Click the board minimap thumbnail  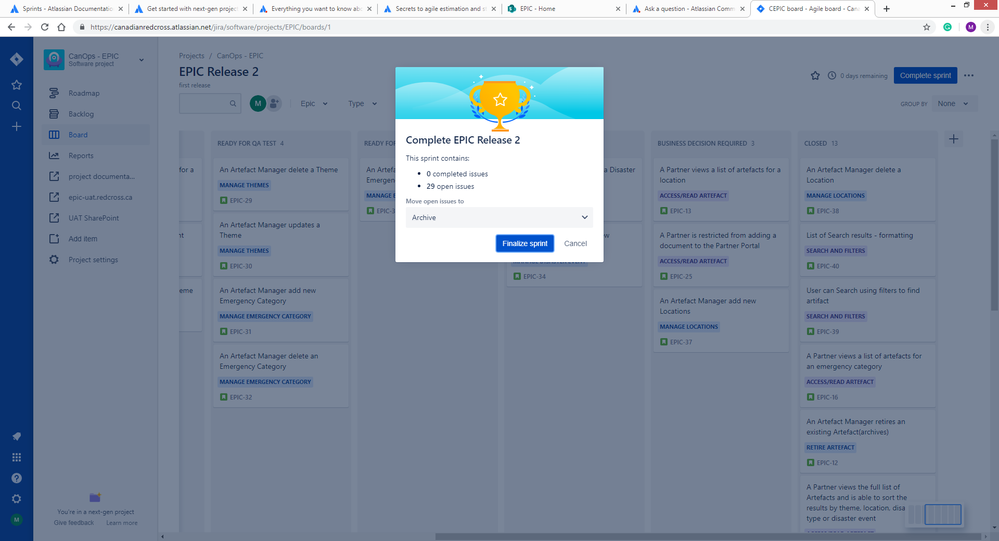(935, 514)
